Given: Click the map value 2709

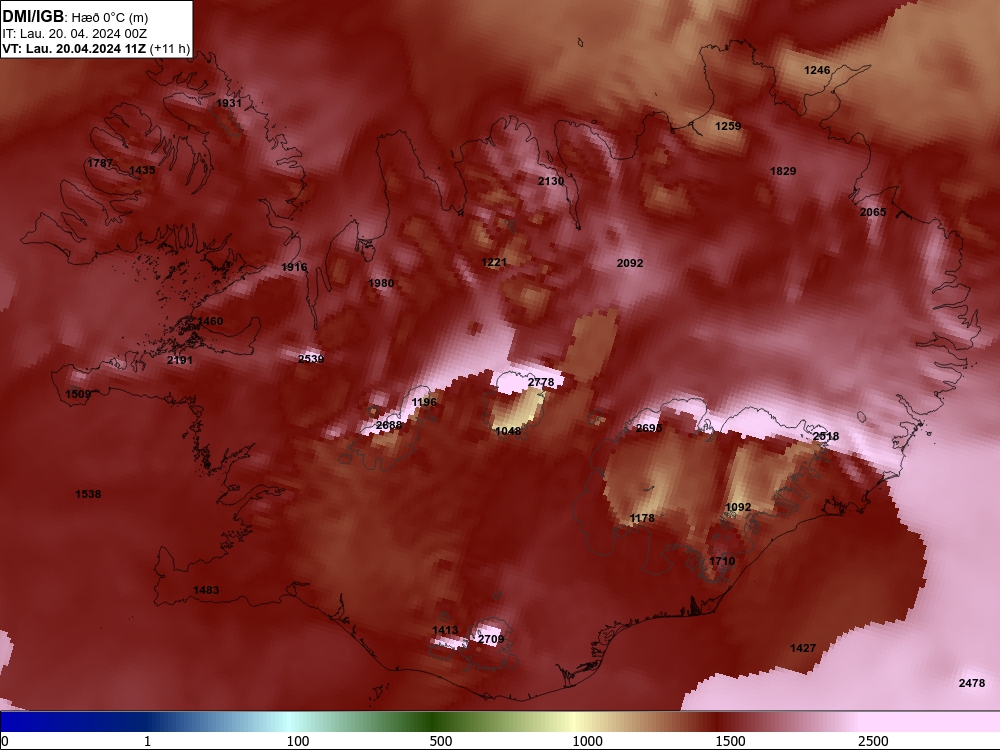Looking at the screenshot, I should pos(491,639).
